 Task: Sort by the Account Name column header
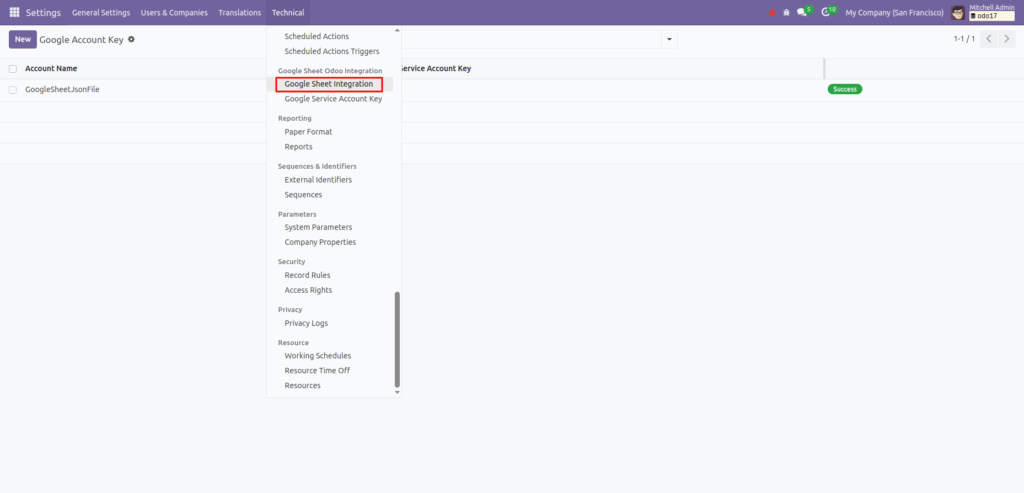[x=51, y=69]
